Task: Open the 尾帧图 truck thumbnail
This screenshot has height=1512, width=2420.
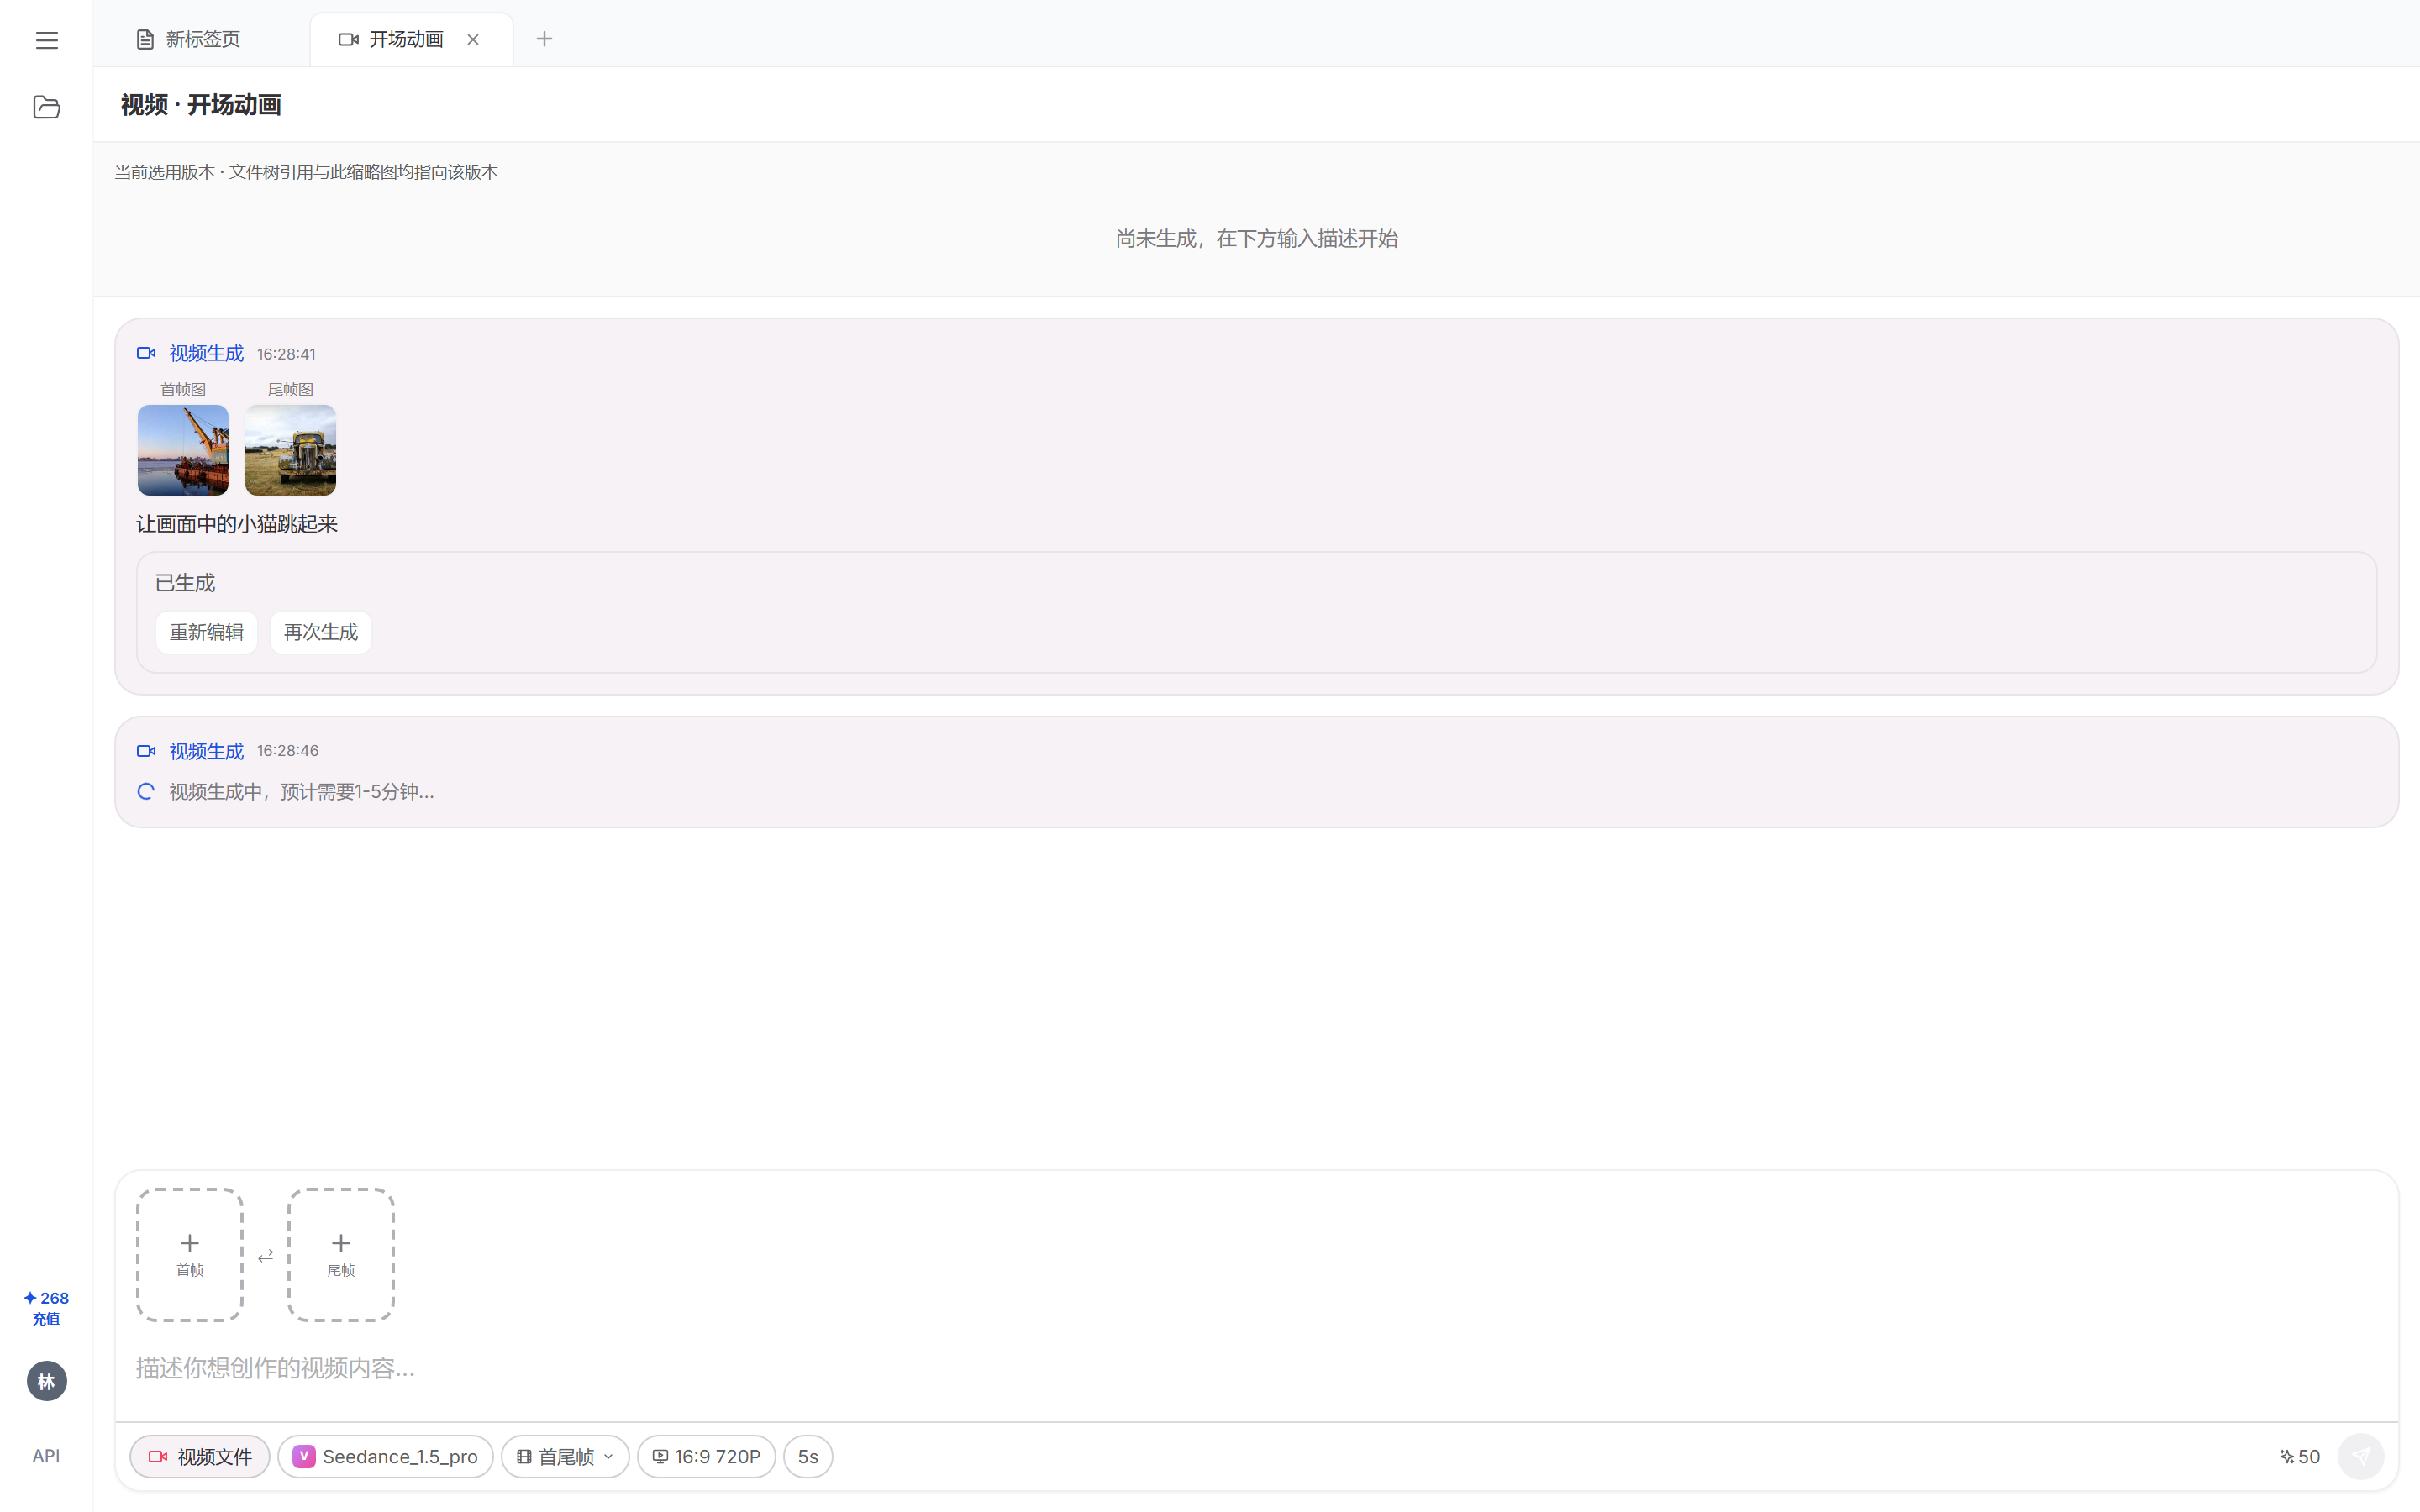Action: (x=290, y=450)
